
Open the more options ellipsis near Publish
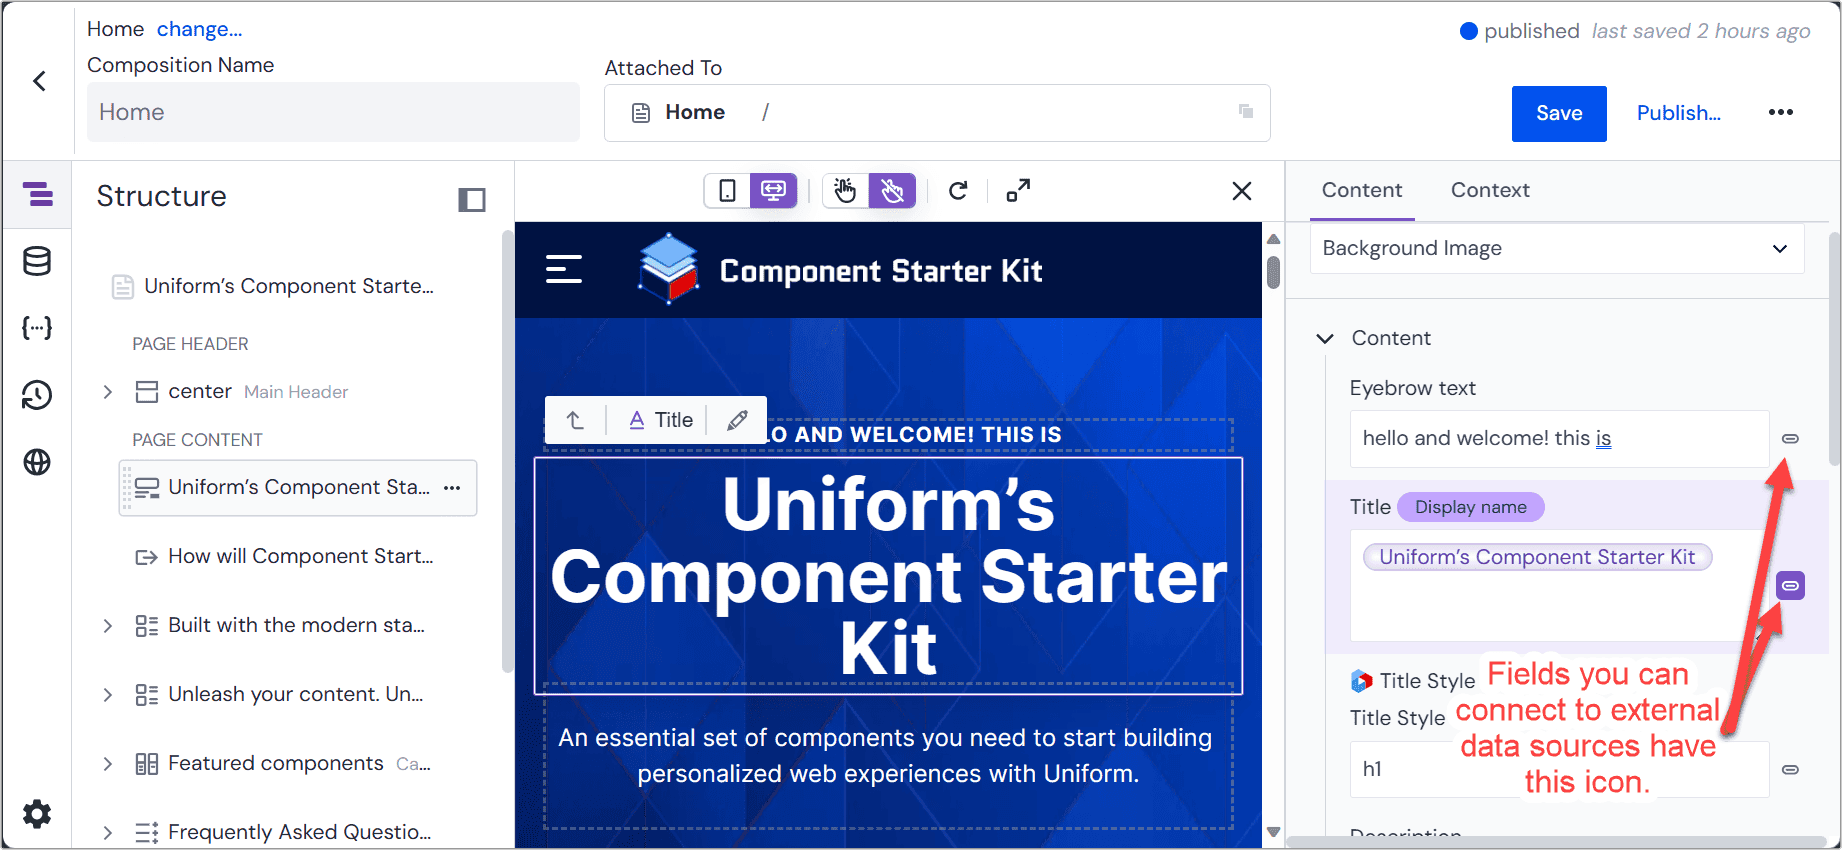tap(1780, 112)
